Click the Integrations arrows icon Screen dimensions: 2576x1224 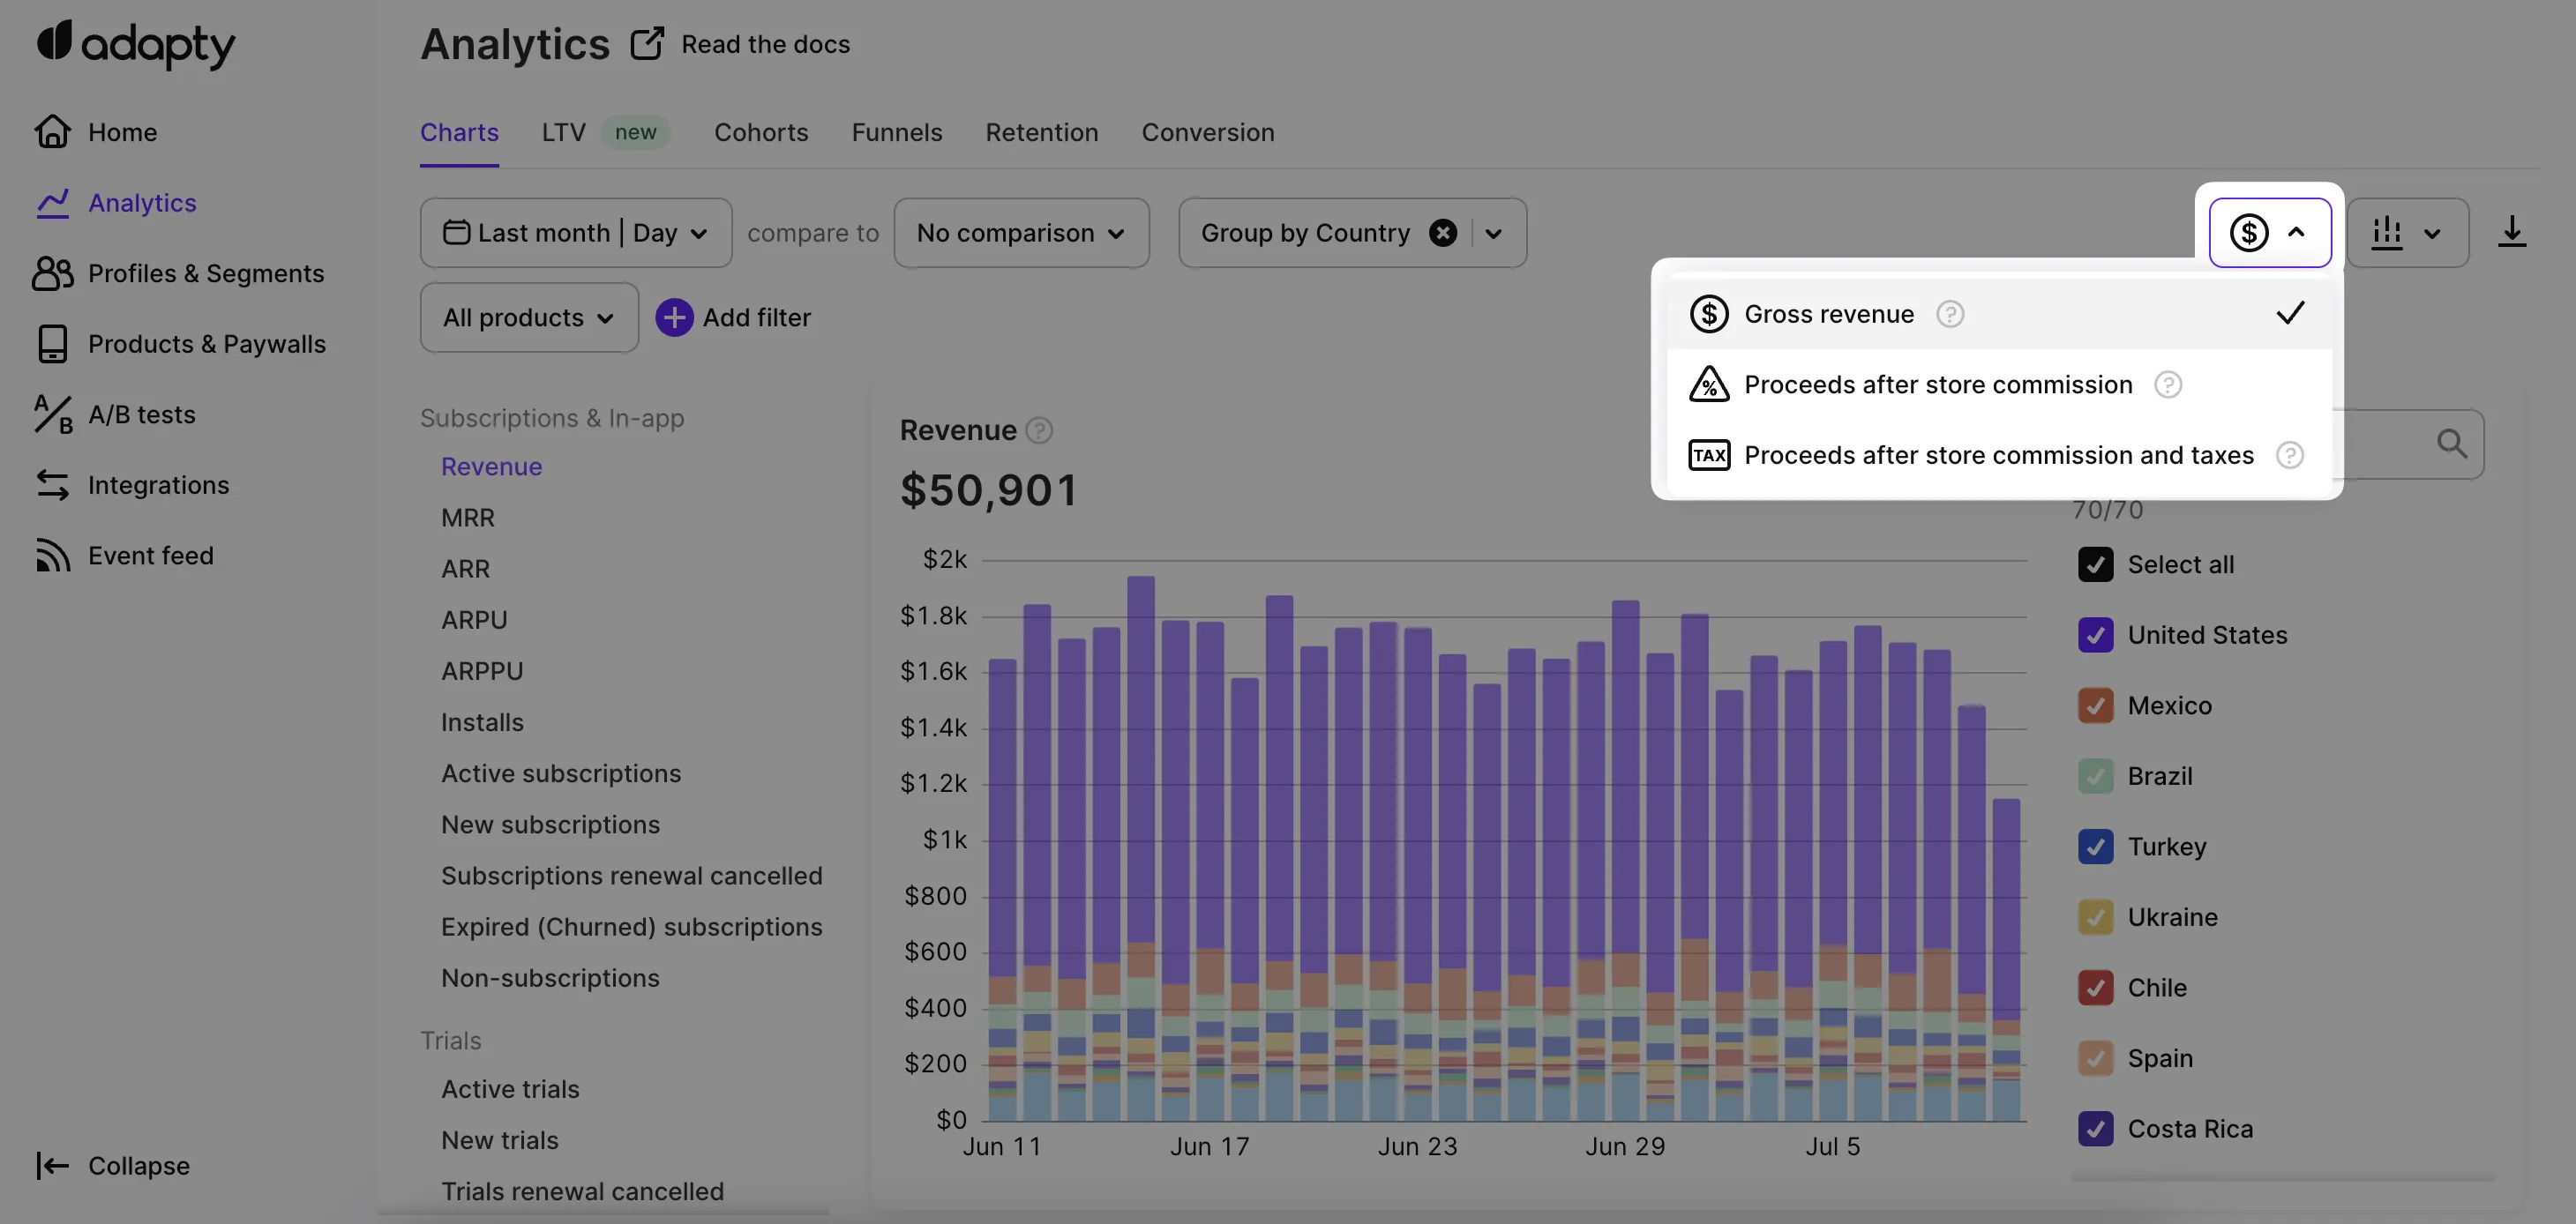[52, 485]
